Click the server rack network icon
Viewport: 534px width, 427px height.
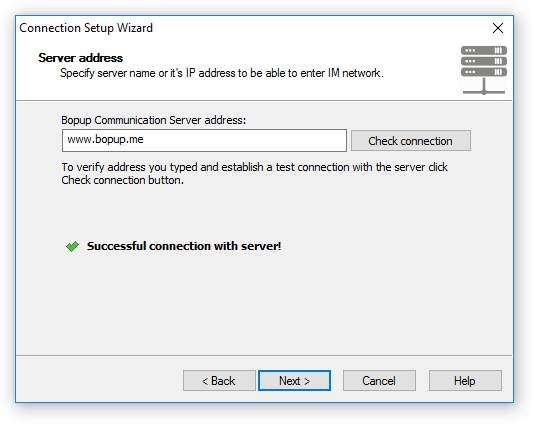point(484,70)
